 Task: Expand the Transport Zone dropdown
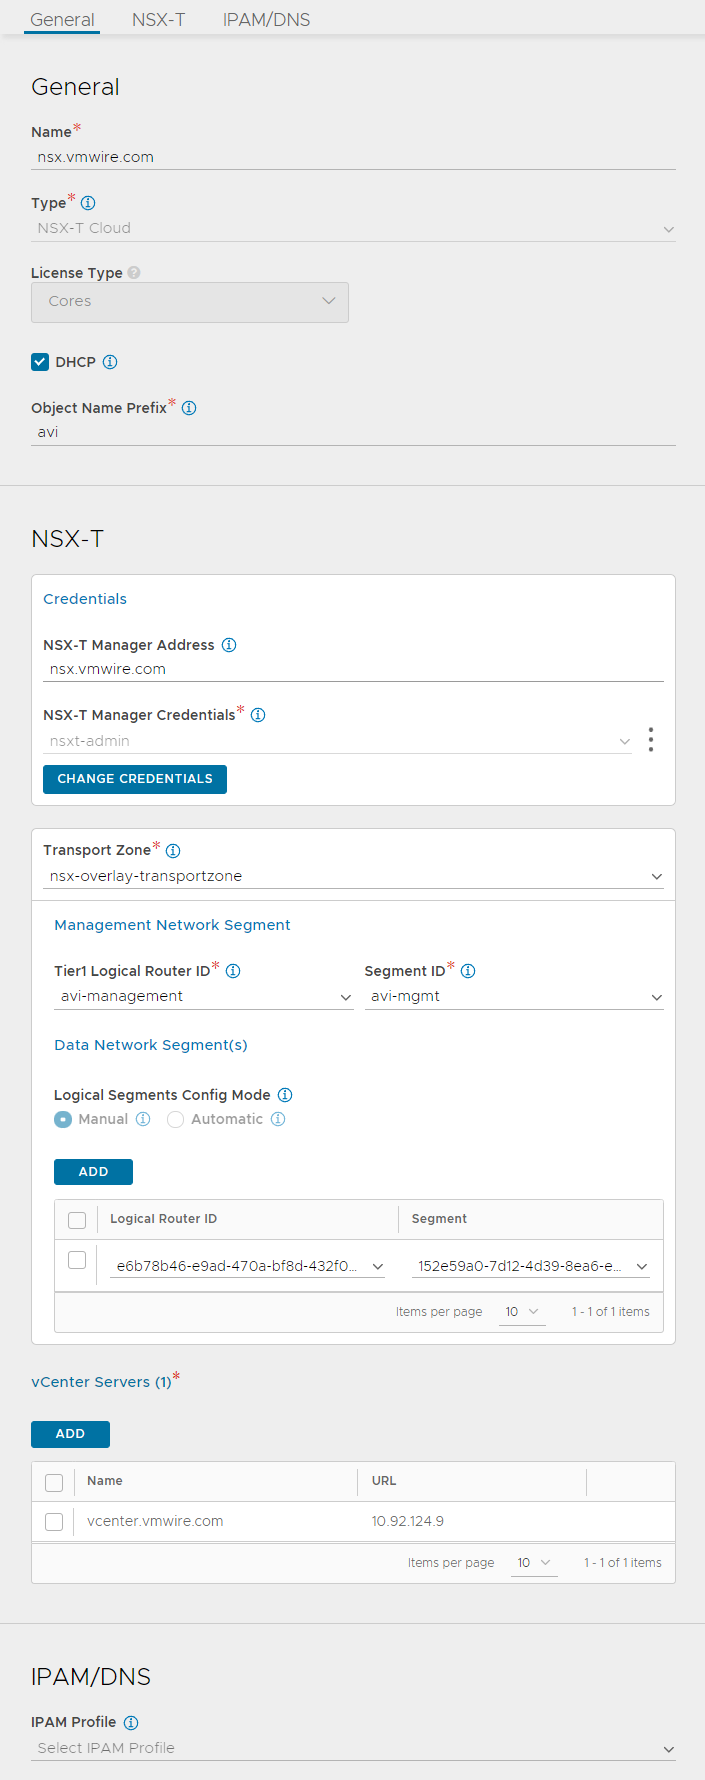(353, 877)
